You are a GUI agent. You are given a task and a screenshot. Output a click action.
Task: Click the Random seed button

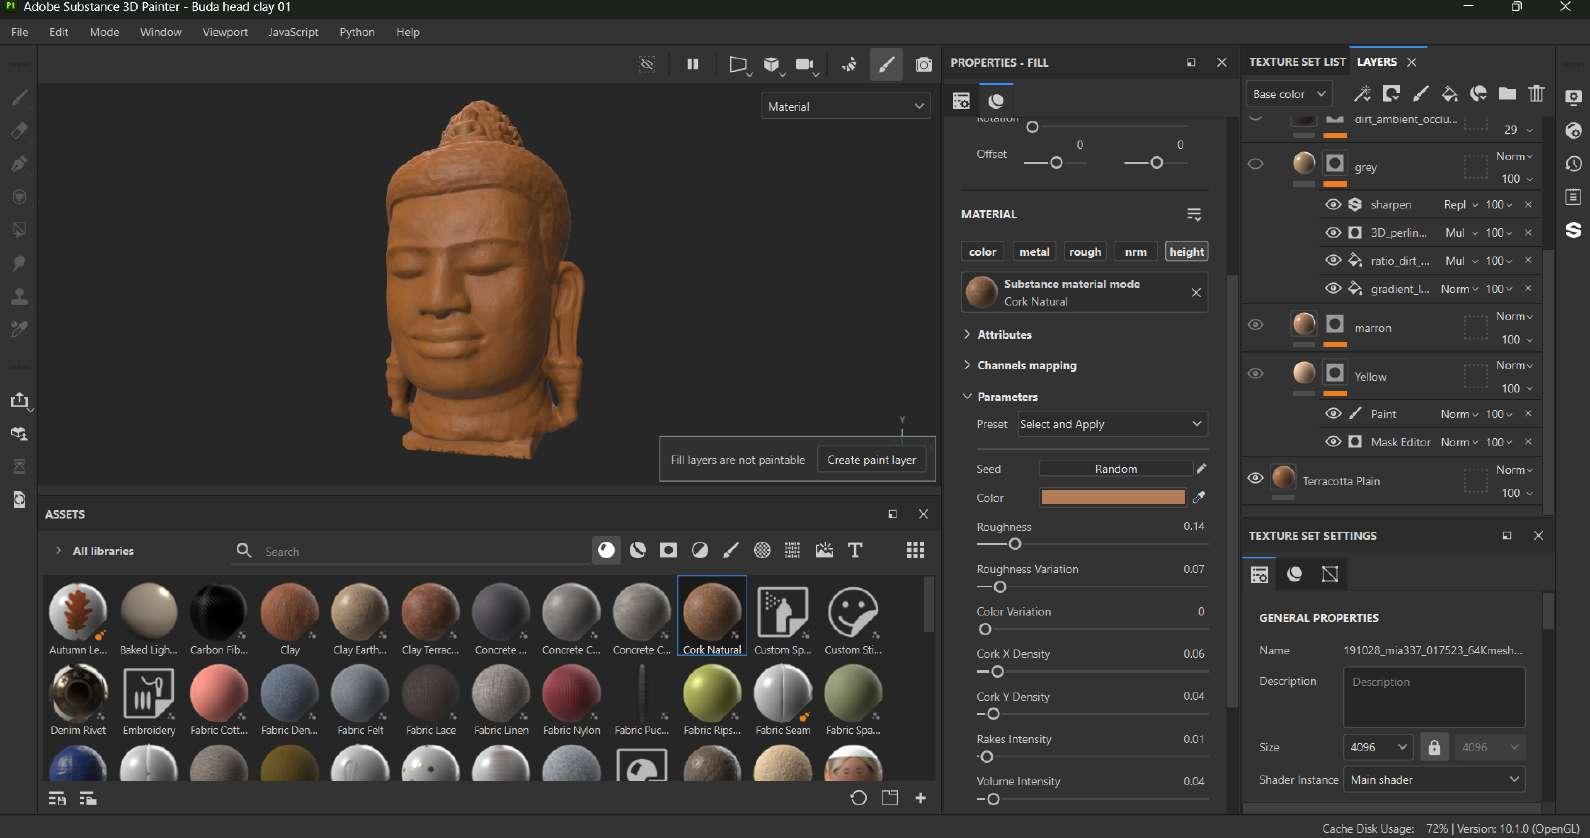[x=1115, y=469]
